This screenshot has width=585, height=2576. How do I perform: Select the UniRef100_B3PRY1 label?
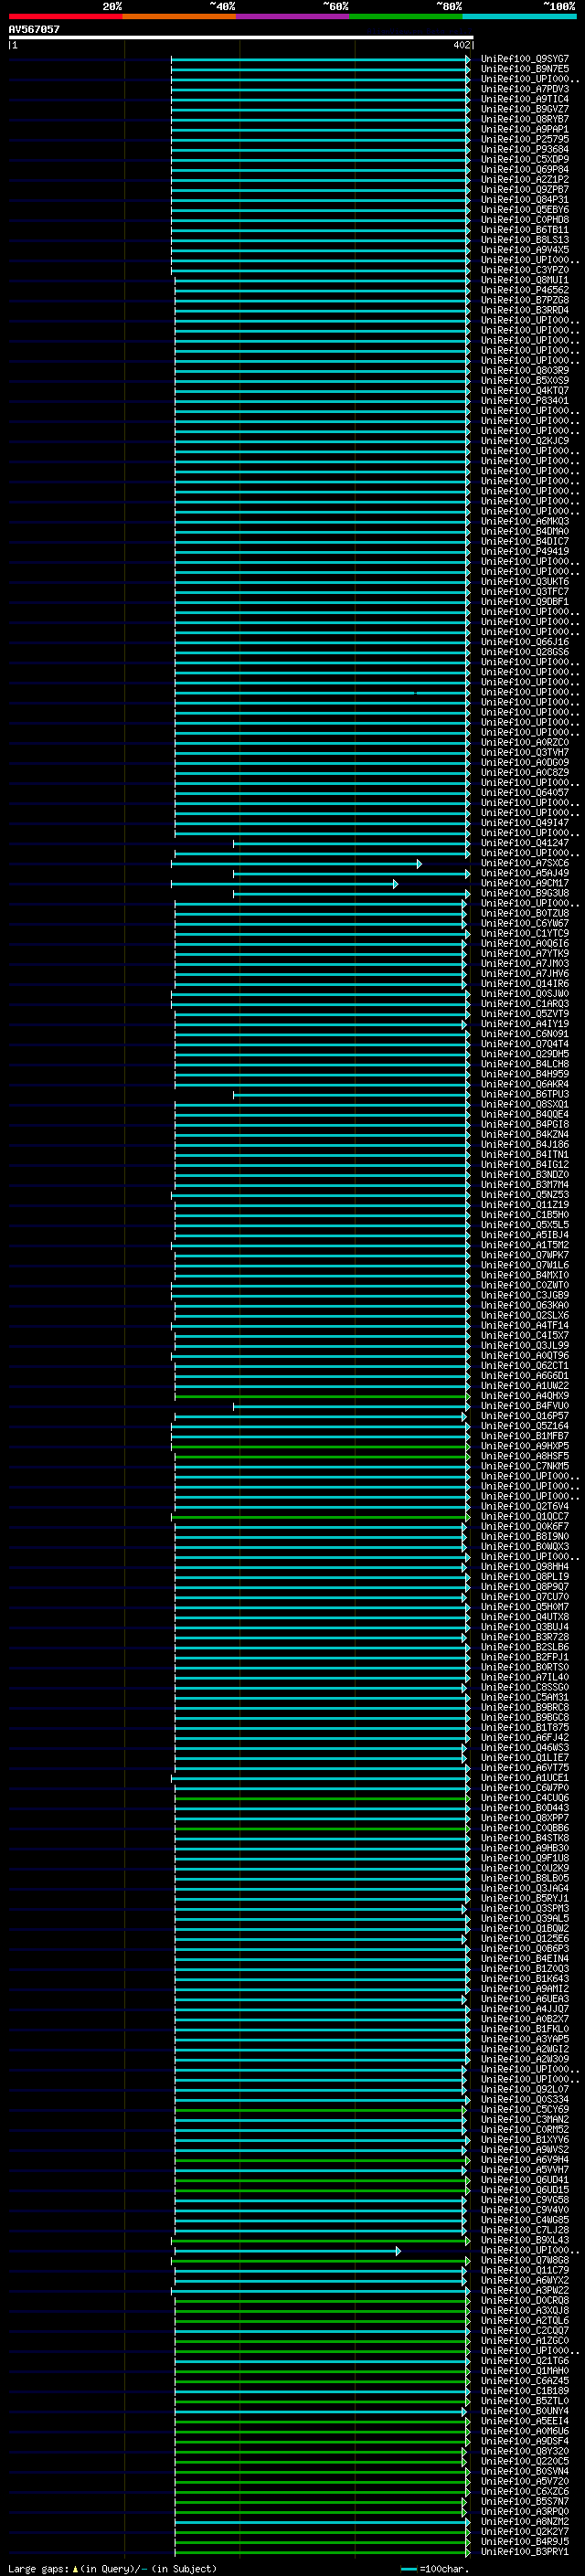[x=525, y=2551]
